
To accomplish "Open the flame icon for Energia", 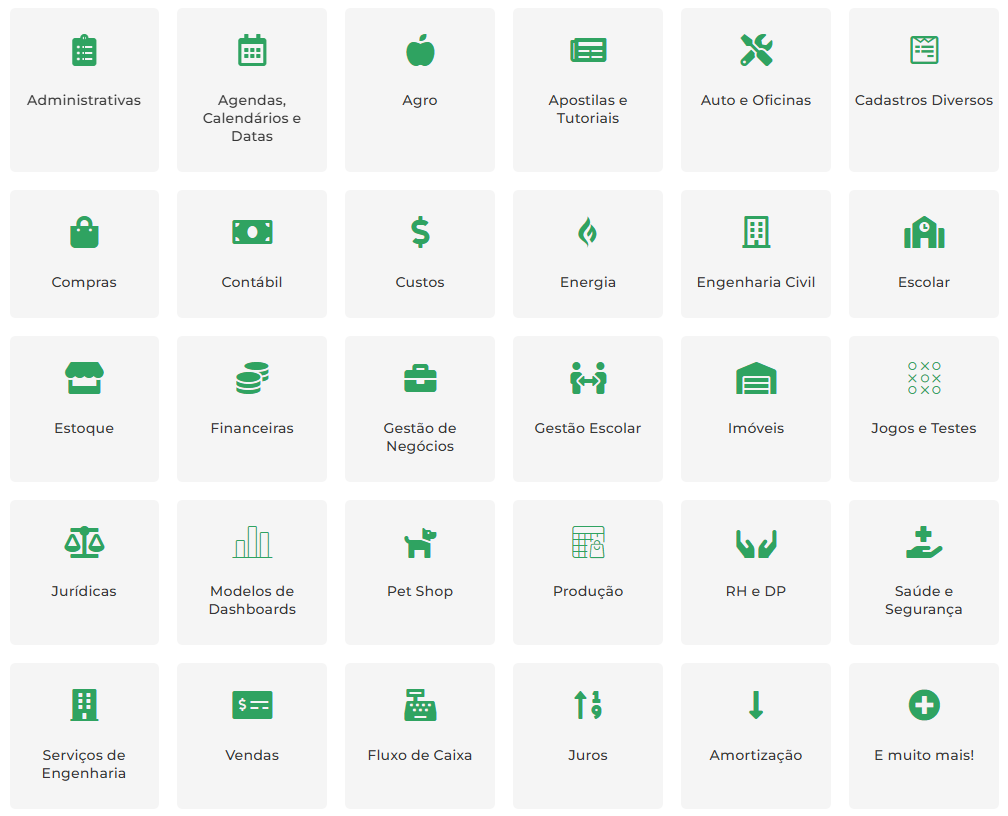I will pyautogui.click(x=588, y=232).
